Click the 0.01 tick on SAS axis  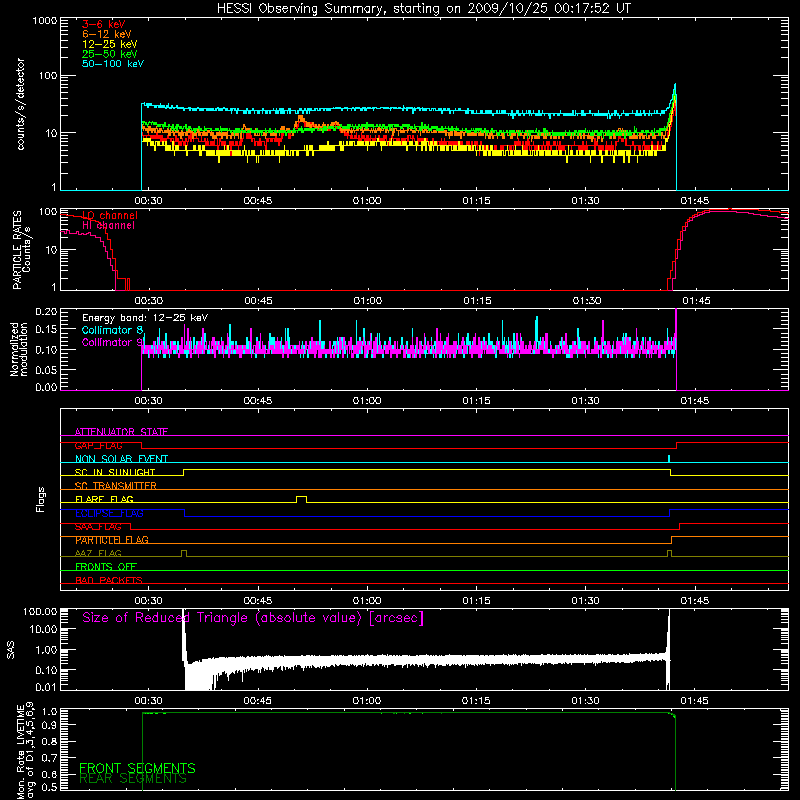click(x=46, y=687)
